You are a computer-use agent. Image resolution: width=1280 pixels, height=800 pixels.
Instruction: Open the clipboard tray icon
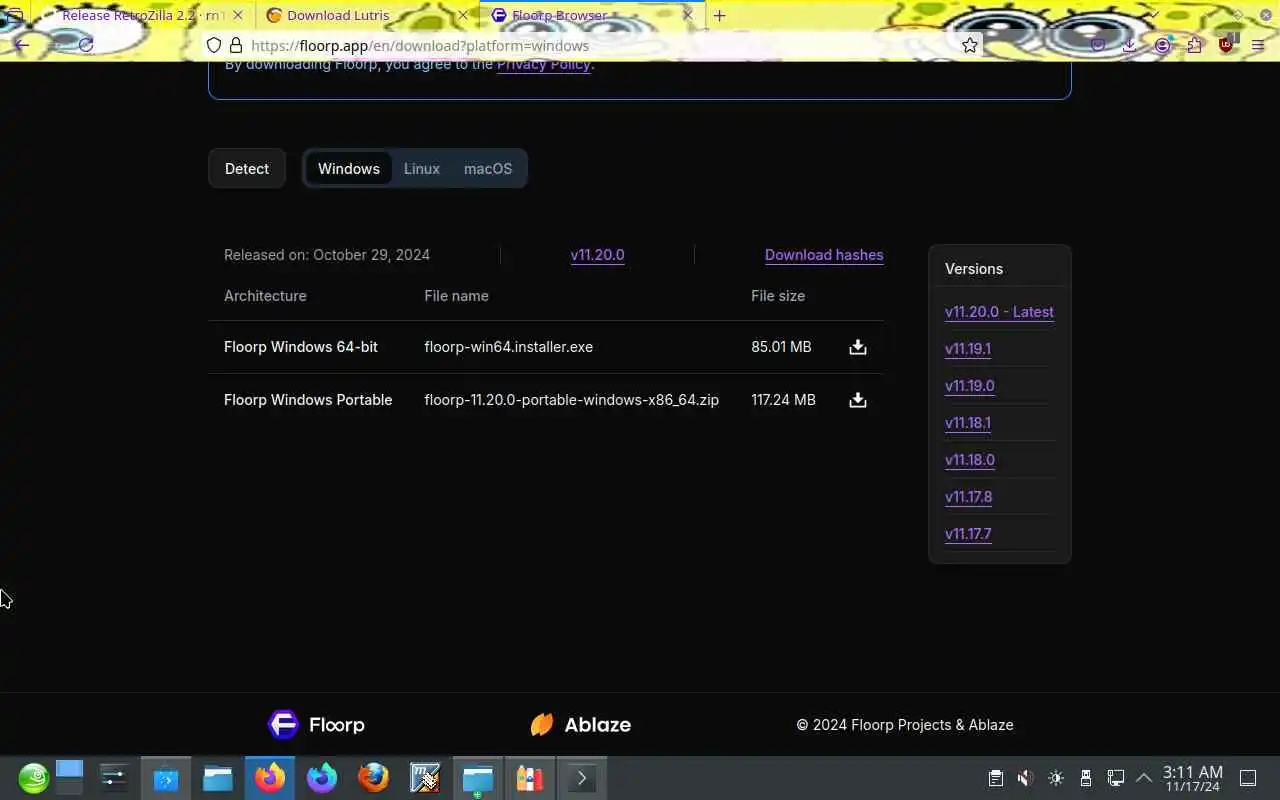(995, 778)
